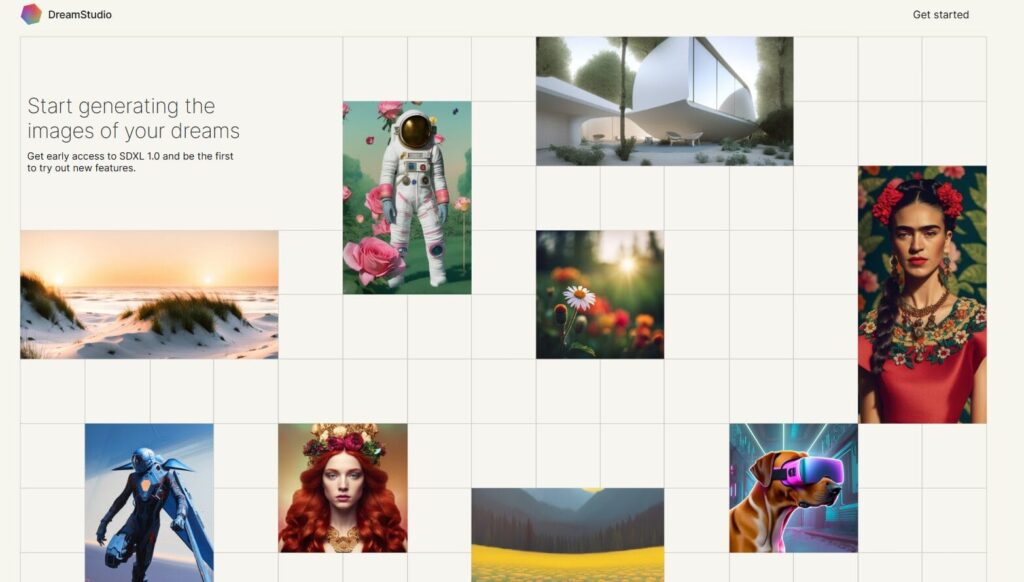Click the DreamStudio brand name text
Screen dimensions: 1024x582
pyautogui.click(x=80, y=14)
